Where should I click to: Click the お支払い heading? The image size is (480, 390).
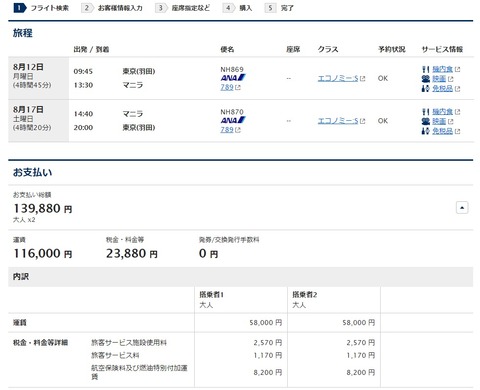pyautogui.click(x=33, y=172)
